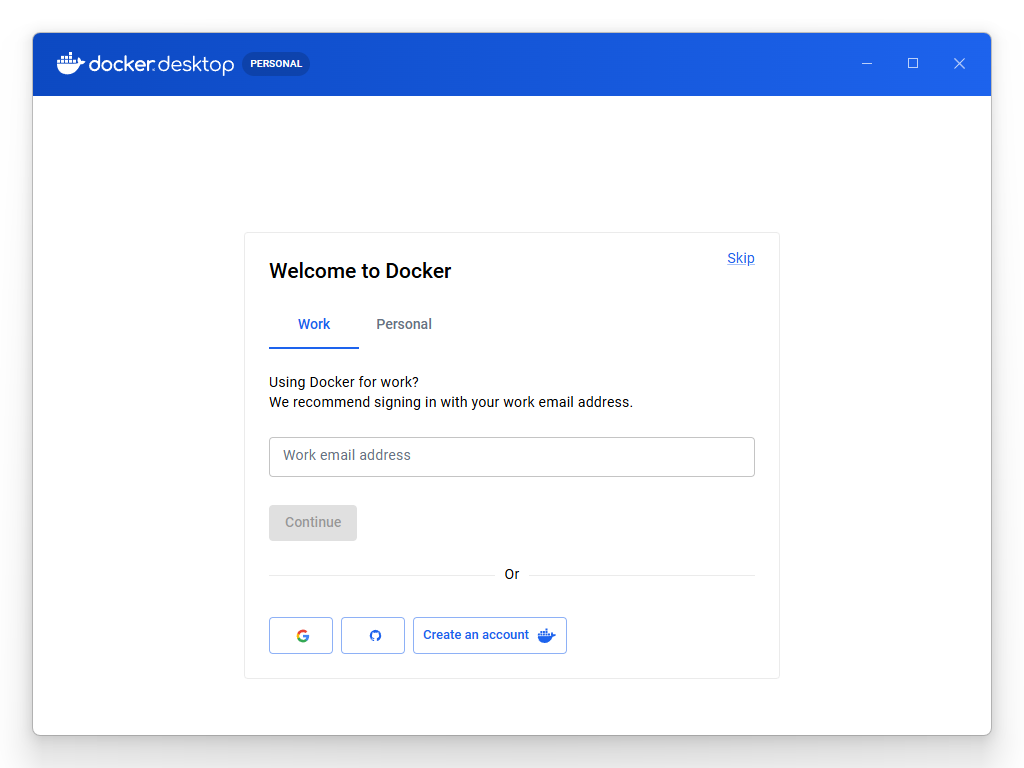
Task: Sign in with the Google icon button
Action: point(300,635)
